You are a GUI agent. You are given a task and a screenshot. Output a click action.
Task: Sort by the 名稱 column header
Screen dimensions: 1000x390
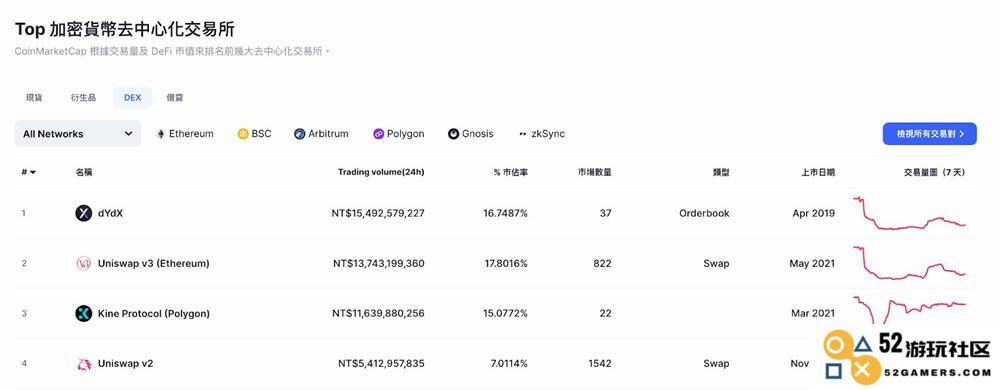point(84,173)
